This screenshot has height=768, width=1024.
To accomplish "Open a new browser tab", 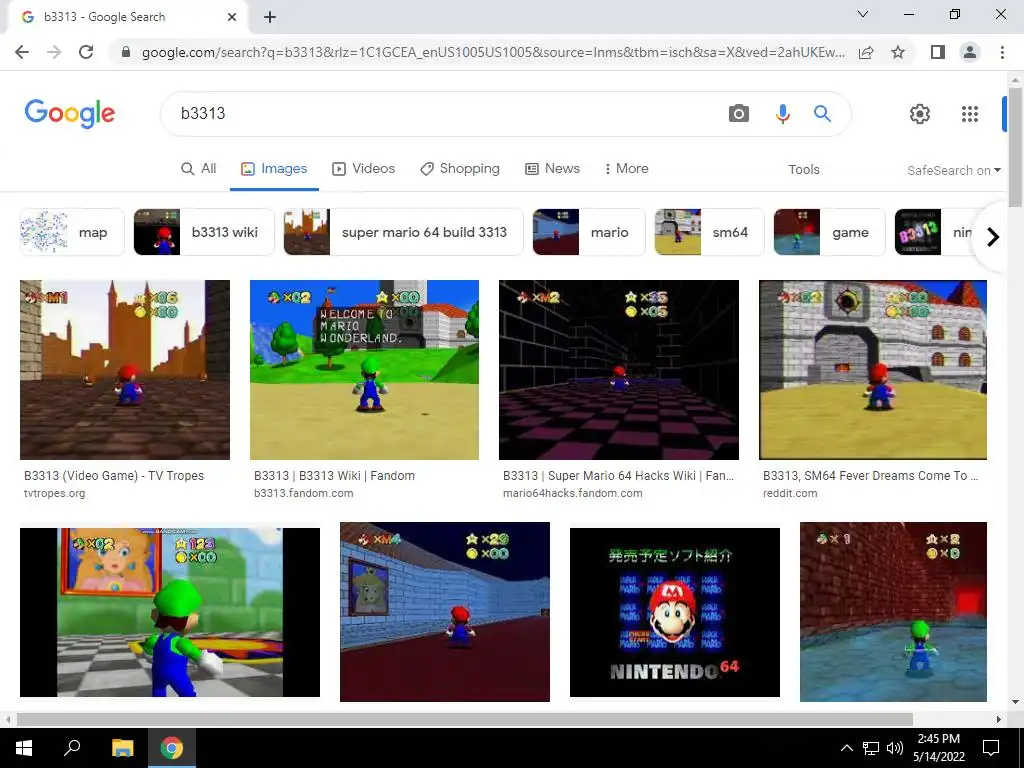I will (x=270, y=18).
